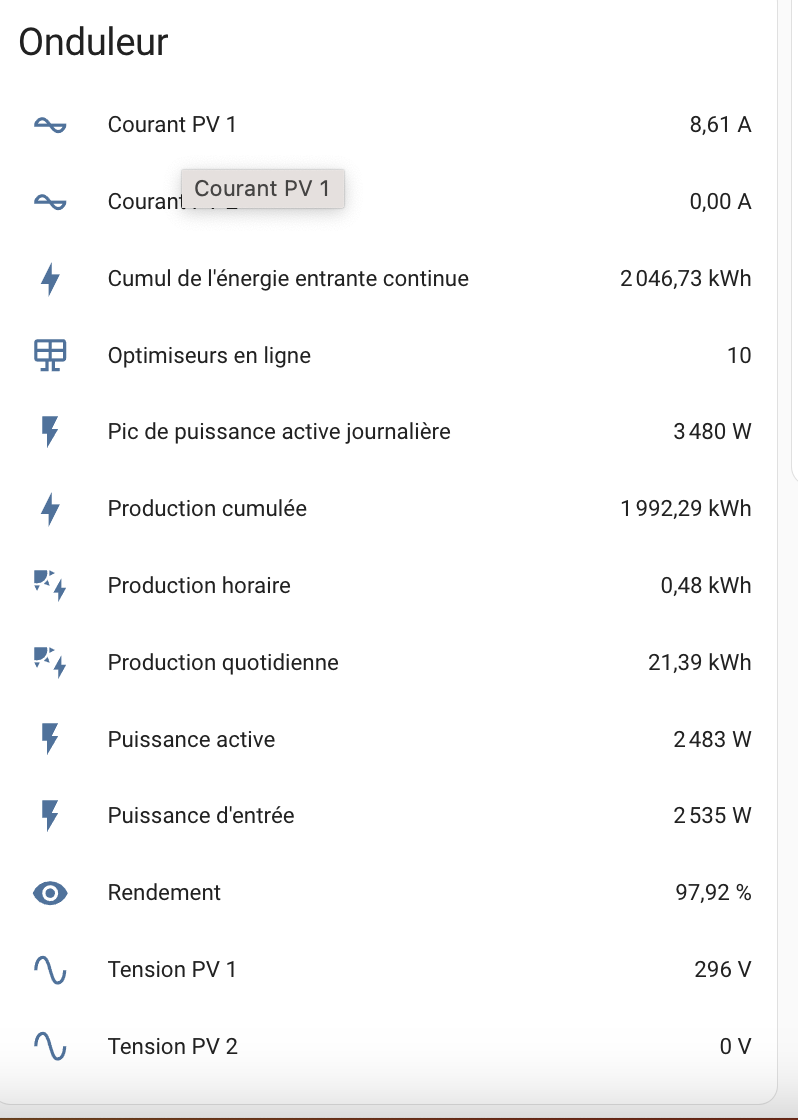The width and height of the screenshot is (798, 1120).
Task: Click the solar power icon beside Production quotidienne
Action: click(50, 662)
